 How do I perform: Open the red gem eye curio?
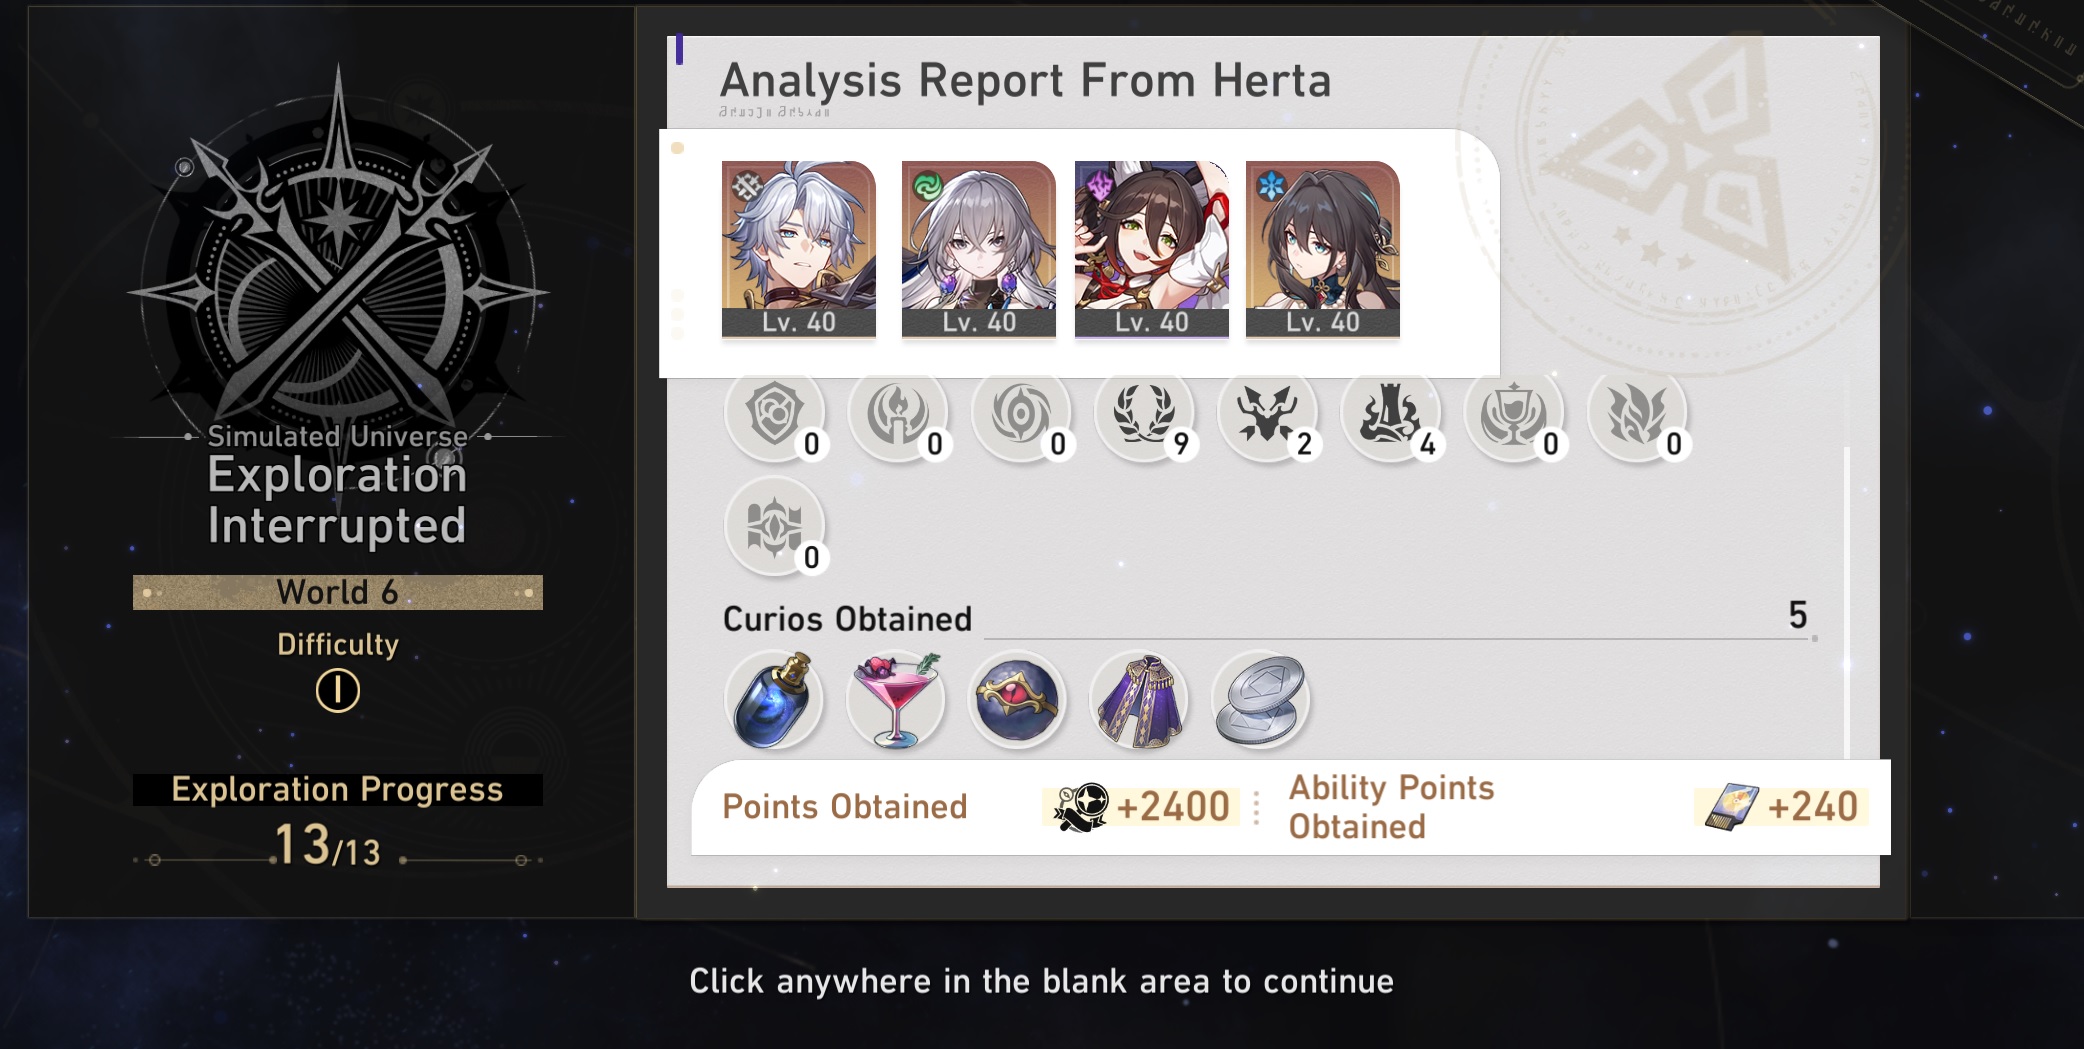click(1017, 700)
